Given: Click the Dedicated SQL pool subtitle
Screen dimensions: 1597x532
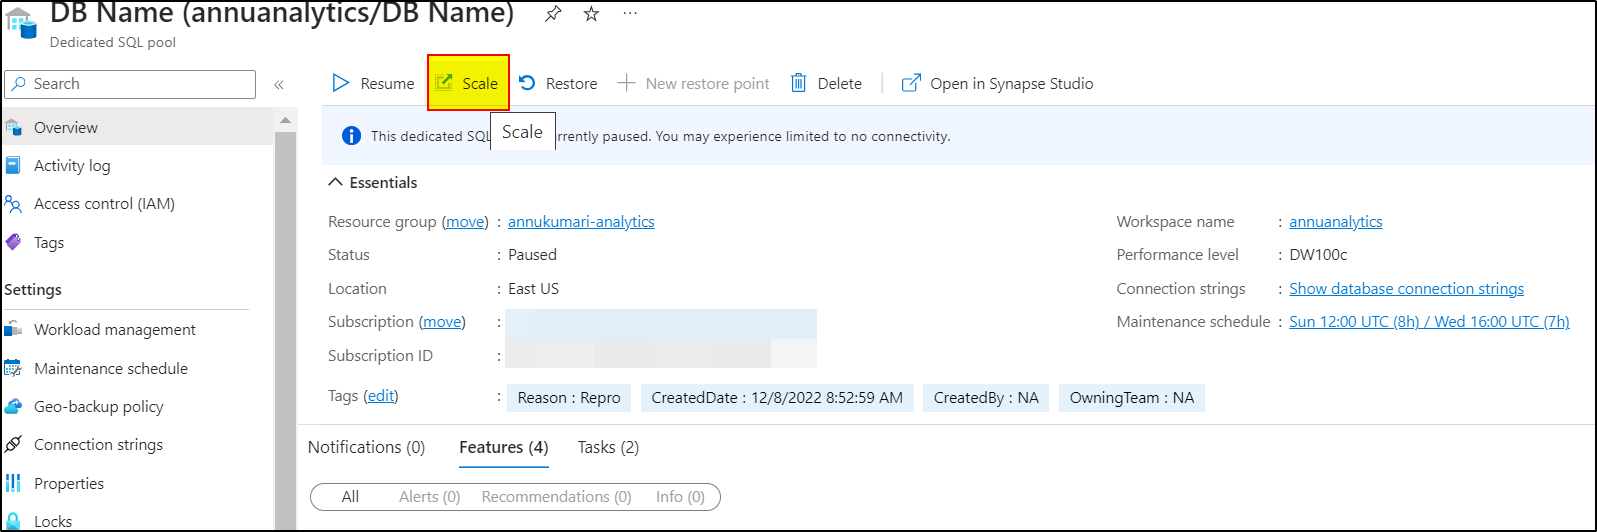Looking at the screenshot, I should [113, 43].
